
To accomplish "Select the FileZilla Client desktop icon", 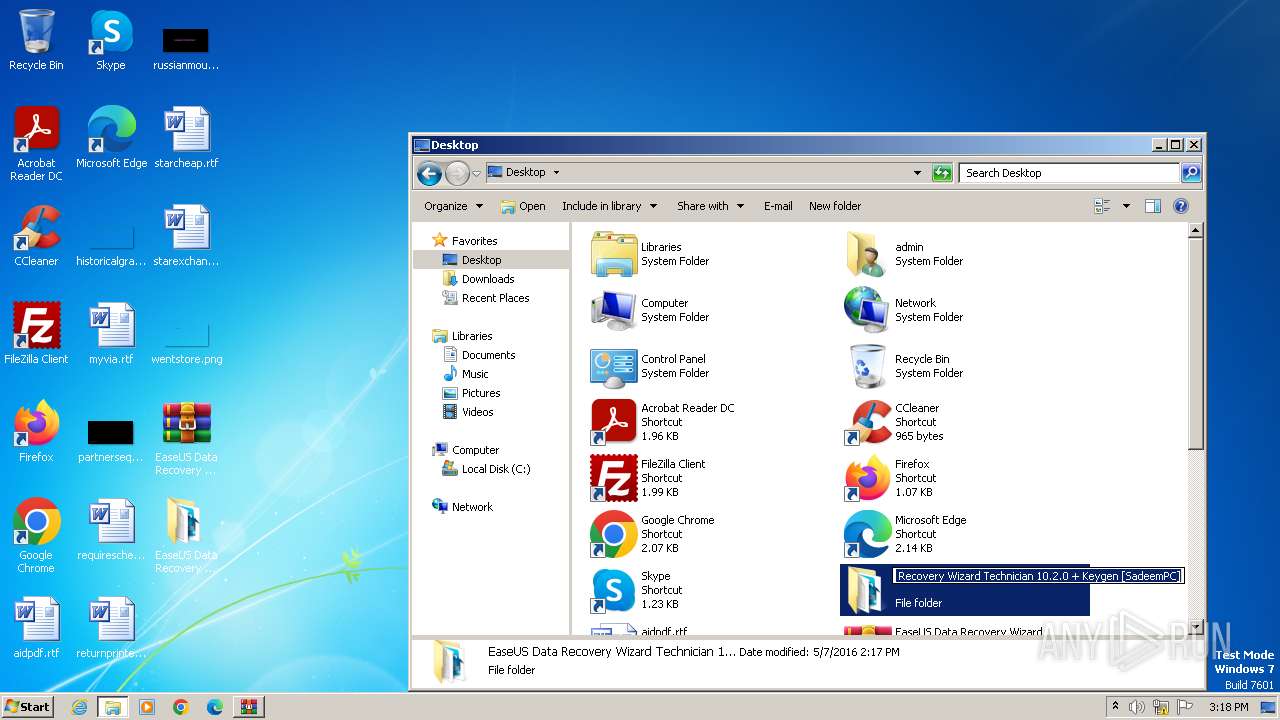I will 36,334.
